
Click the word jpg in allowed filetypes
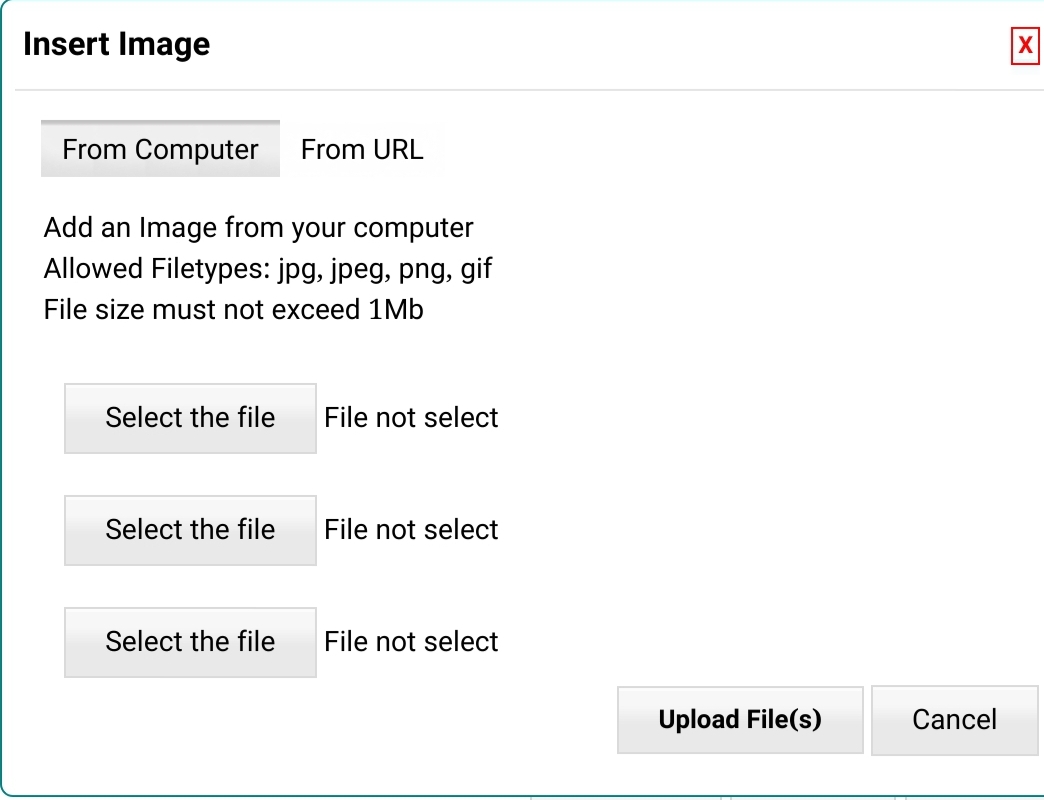coord(299,270)
